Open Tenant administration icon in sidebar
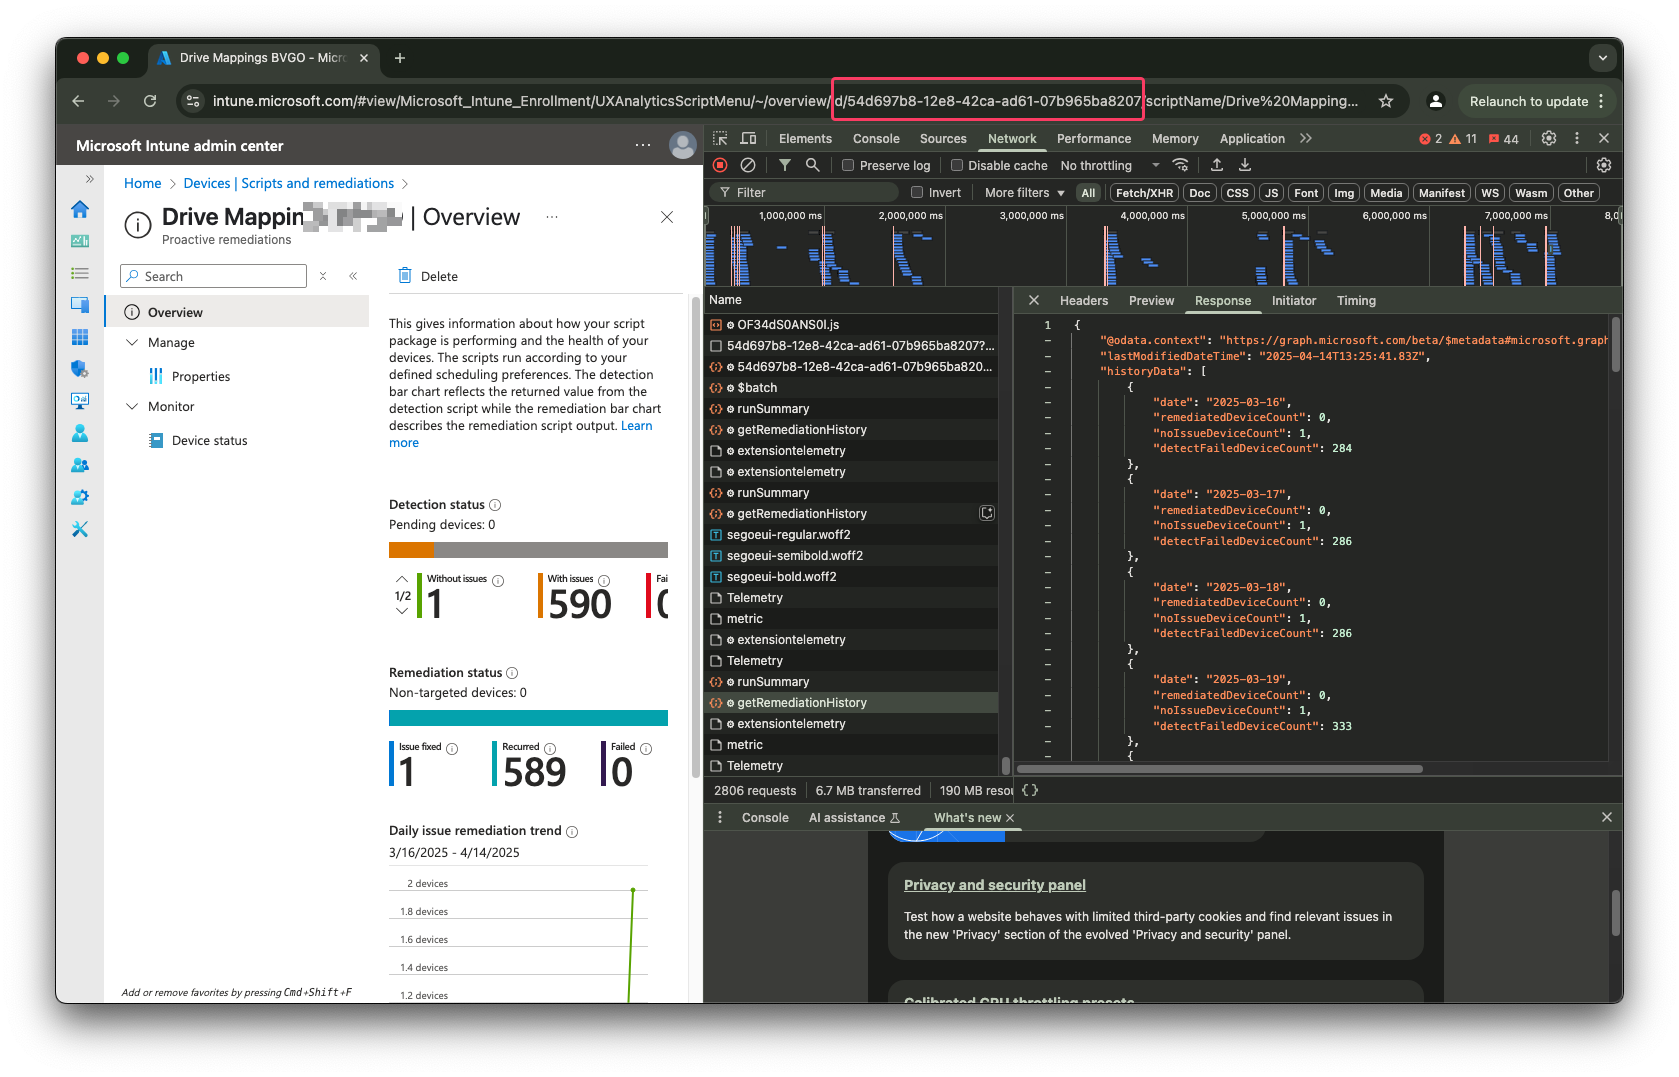The image size is (1679, 1077). pyautogui.click(x=80, y=497)
